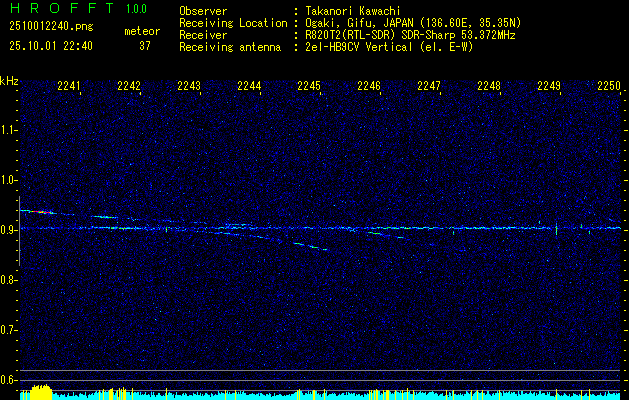Click the meteor count 37

pyautogui.click(x=145, y=46)
